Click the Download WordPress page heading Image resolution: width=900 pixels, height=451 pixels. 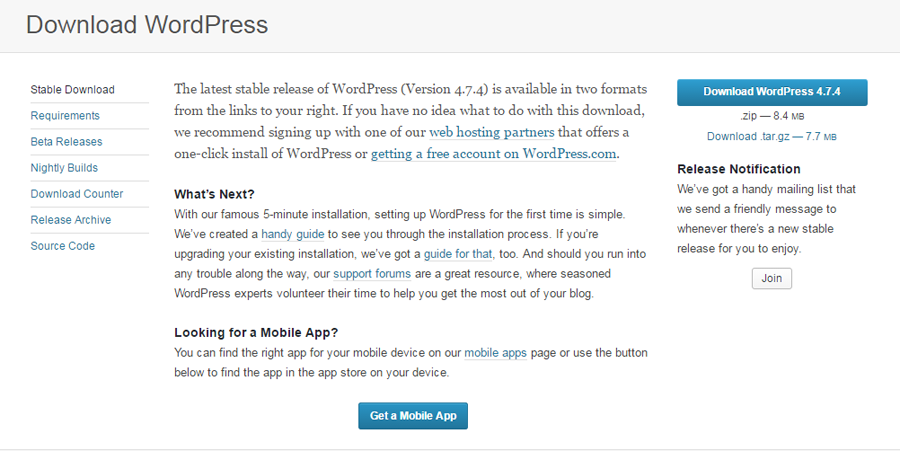pyautogui.click(x=147, y=25)
